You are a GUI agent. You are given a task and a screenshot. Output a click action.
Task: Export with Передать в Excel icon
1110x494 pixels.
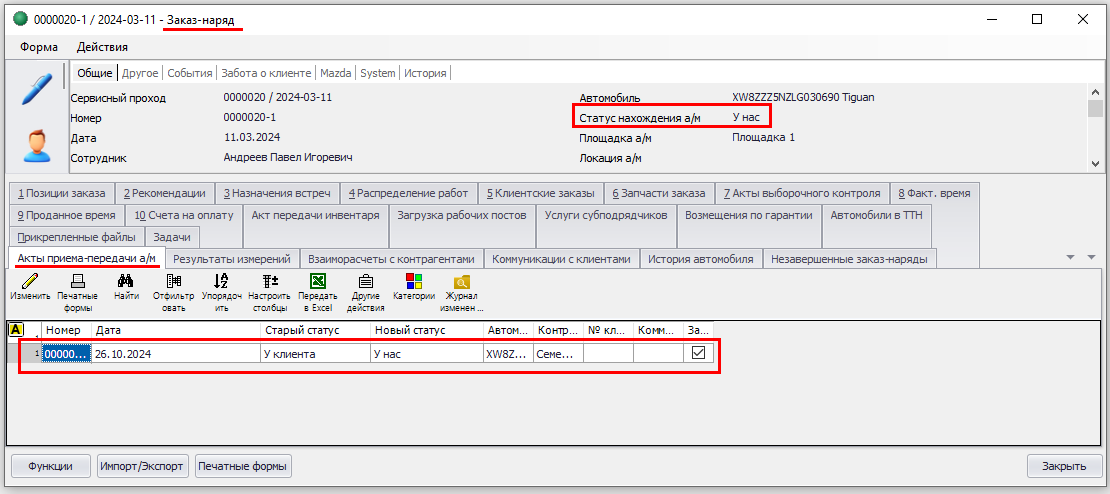tap(317, 282)
